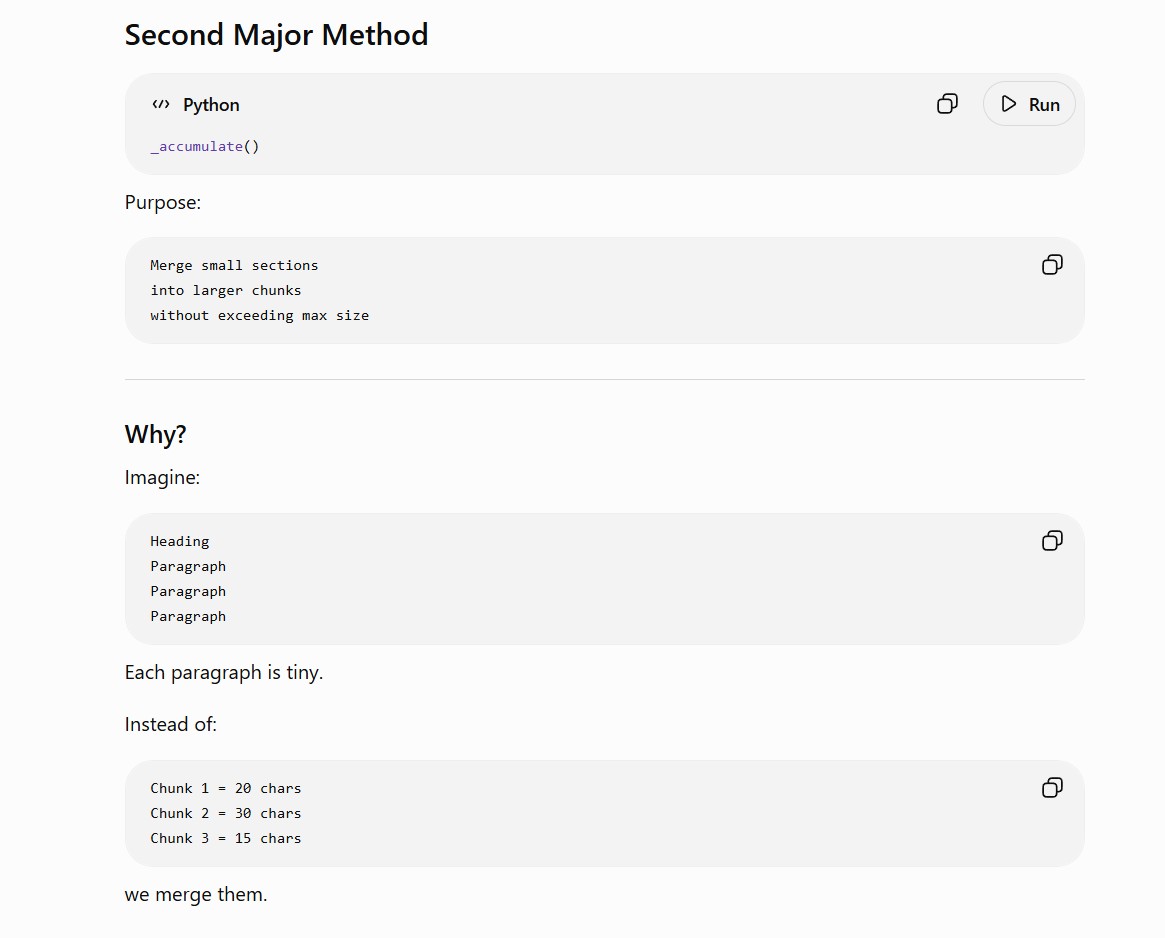Click the 'Why?' section heading

tap(155, 434)
